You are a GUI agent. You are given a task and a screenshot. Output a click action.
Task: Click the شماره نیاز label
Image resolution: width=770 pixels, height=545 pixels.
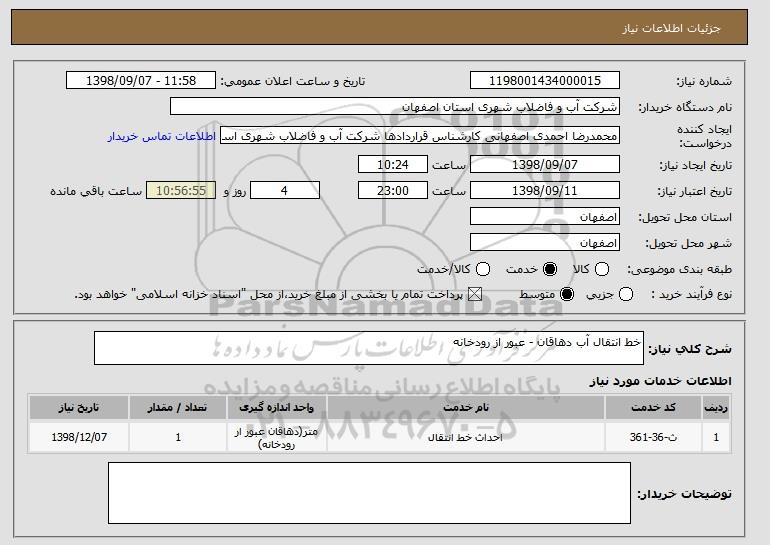pos(704,82)
